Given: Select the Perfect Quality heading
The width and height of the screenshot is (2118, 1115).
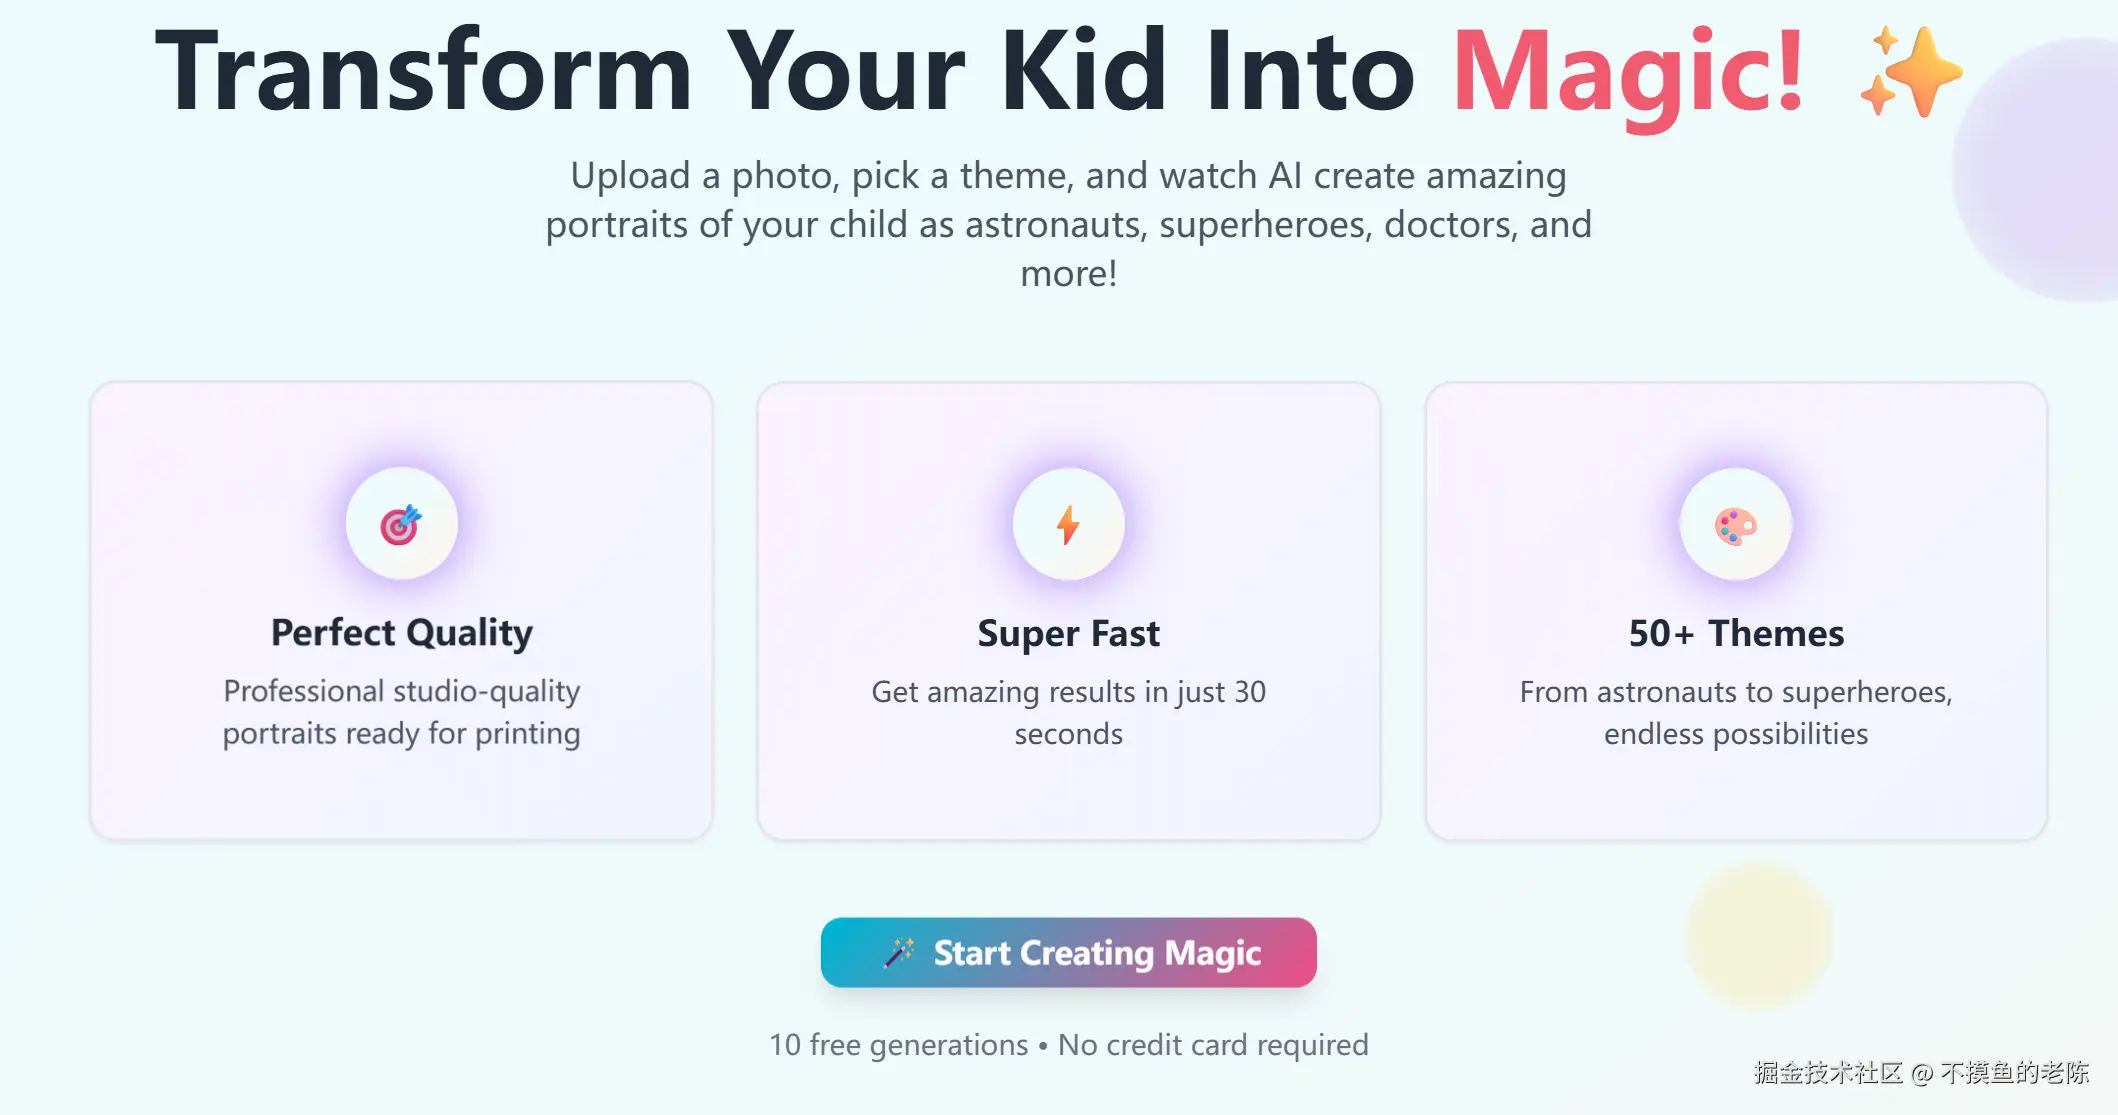Looking at the screenshot, I should (x=402, y=633).
